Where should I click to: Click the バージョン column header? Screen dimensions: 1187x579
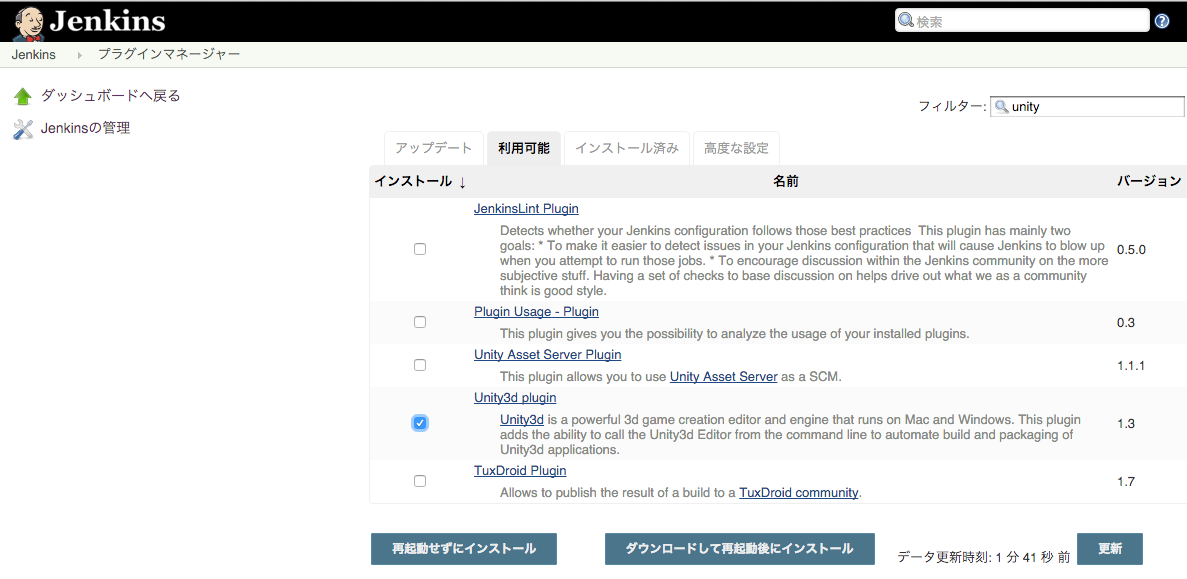pyautogui.click(x=1149, y=182)
